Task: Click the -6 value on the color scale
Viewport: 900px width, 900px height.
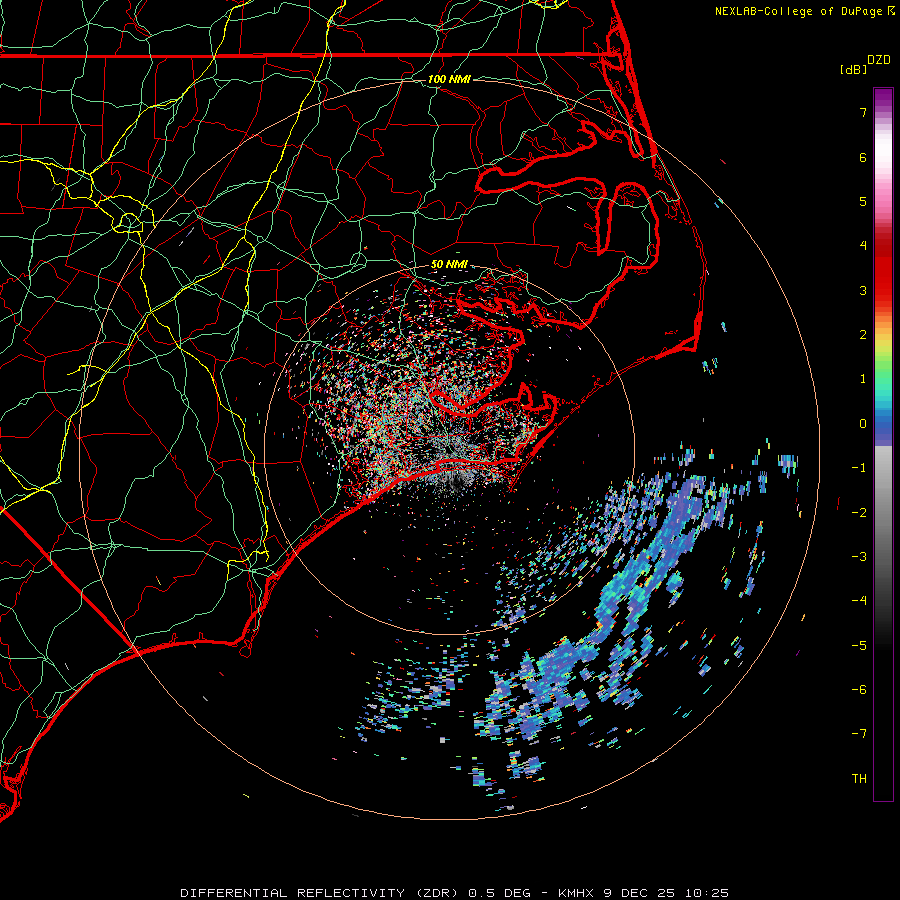Action: tap(859, 689)
